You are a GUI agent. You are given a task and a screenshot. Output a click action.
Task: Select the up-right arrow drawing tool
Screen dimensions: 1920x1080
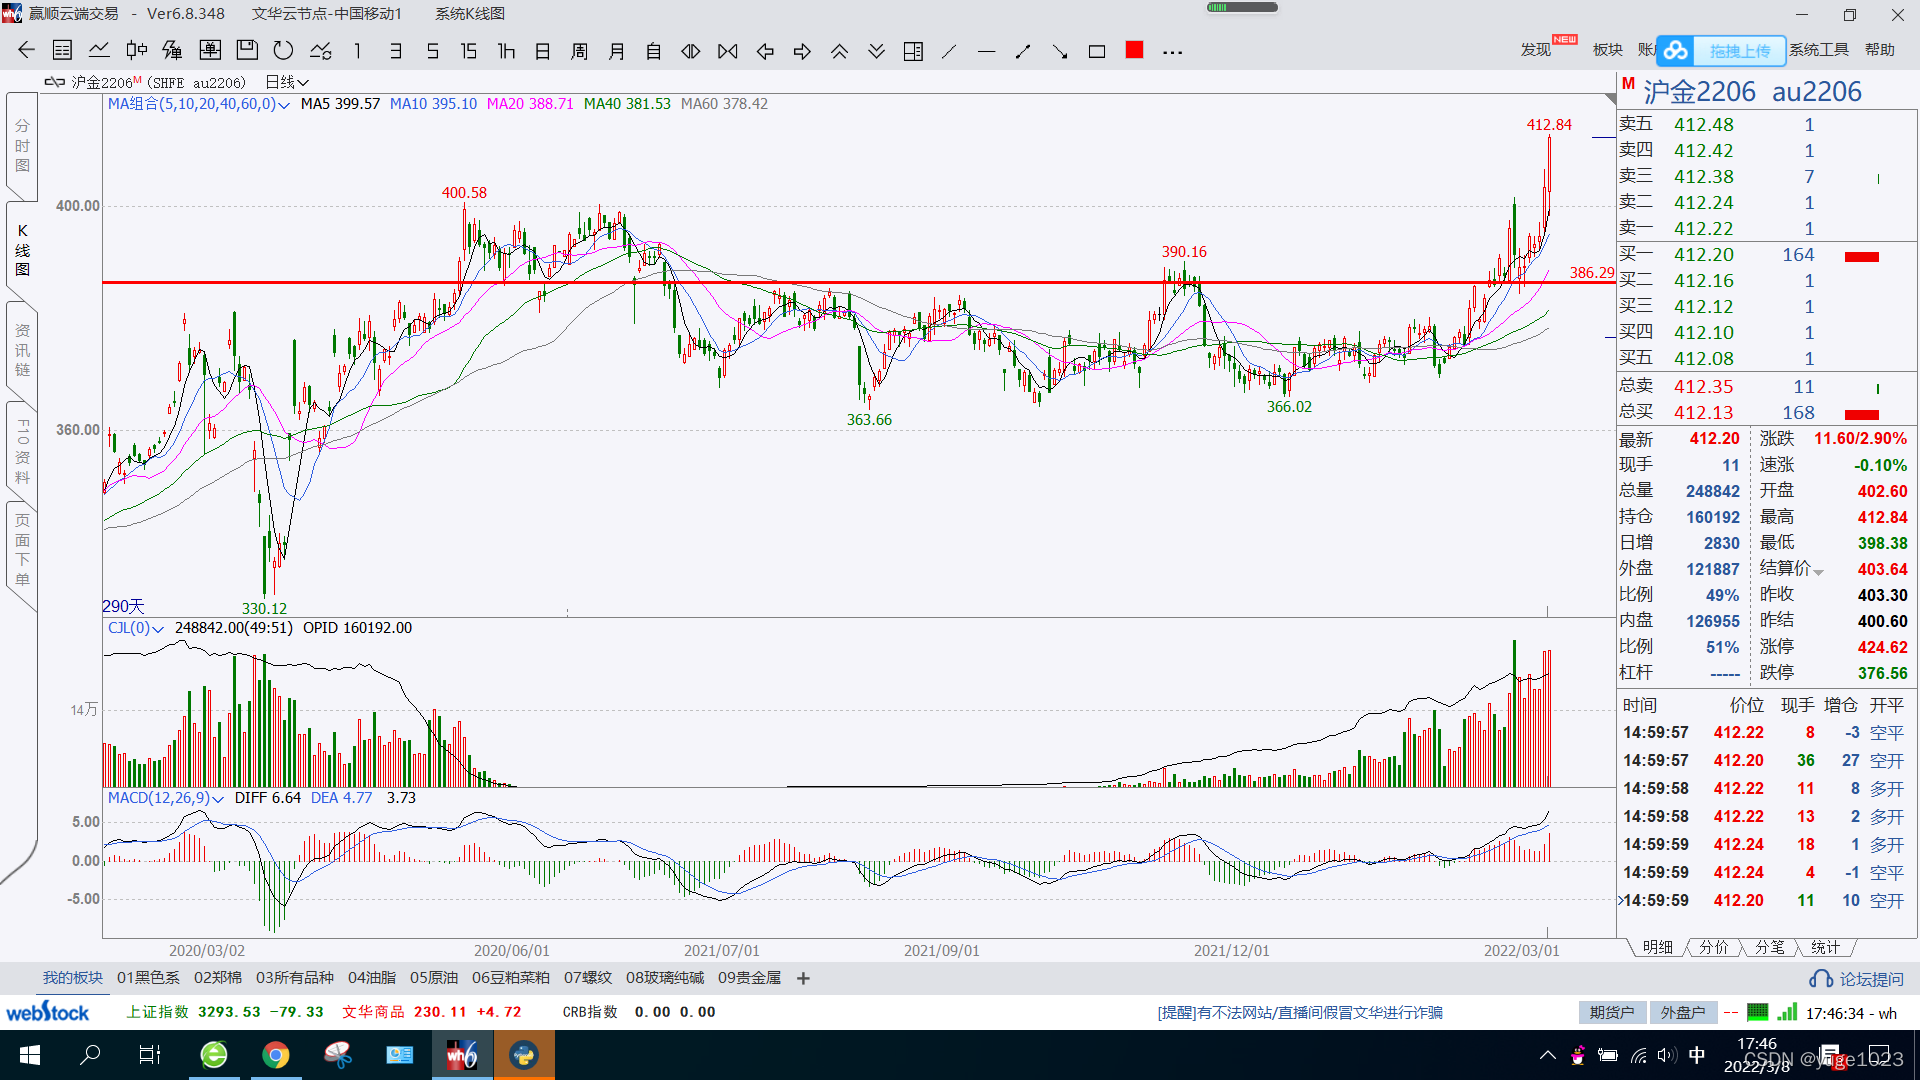tap(1023, 51)
